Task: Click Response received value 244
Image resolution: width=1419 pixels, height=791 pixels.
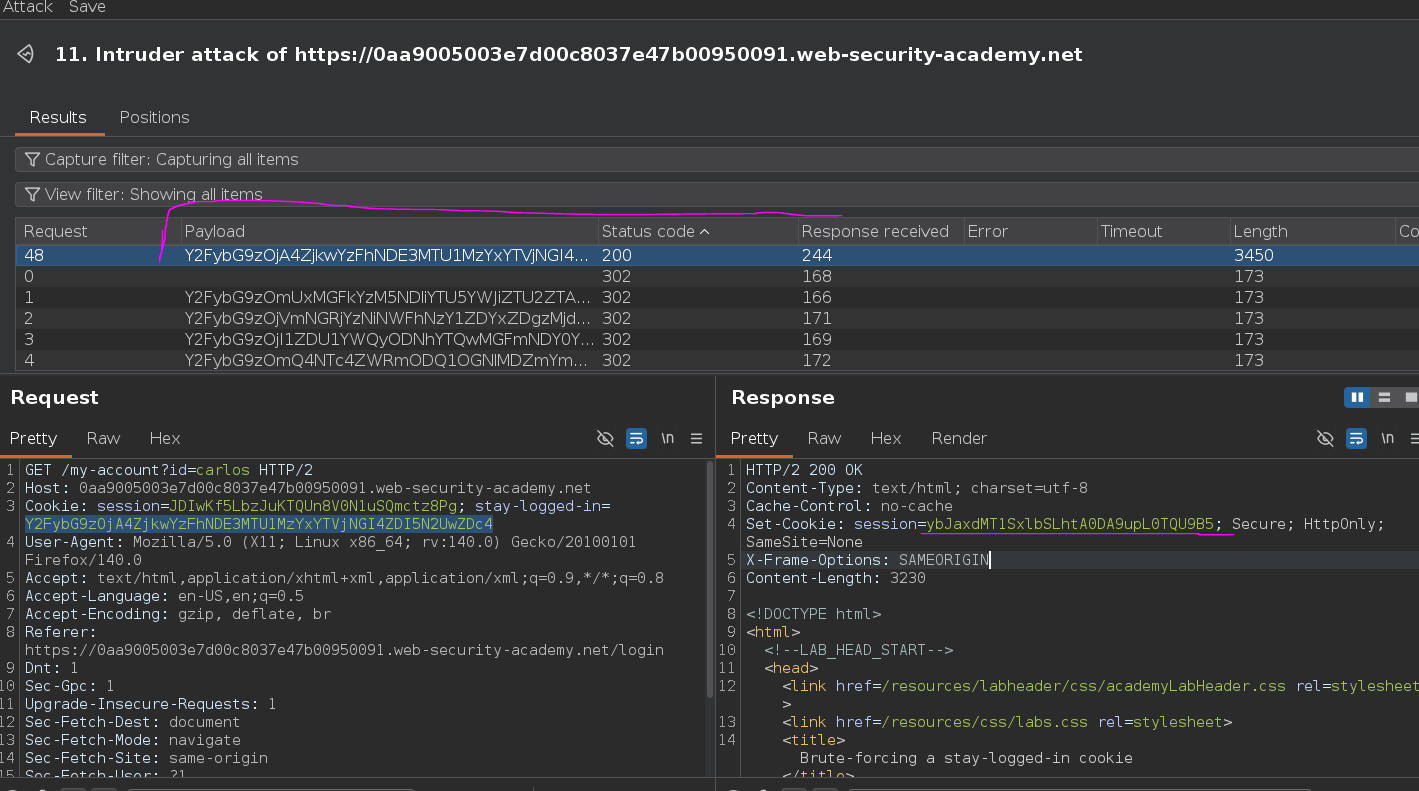Action: point(816,255)
